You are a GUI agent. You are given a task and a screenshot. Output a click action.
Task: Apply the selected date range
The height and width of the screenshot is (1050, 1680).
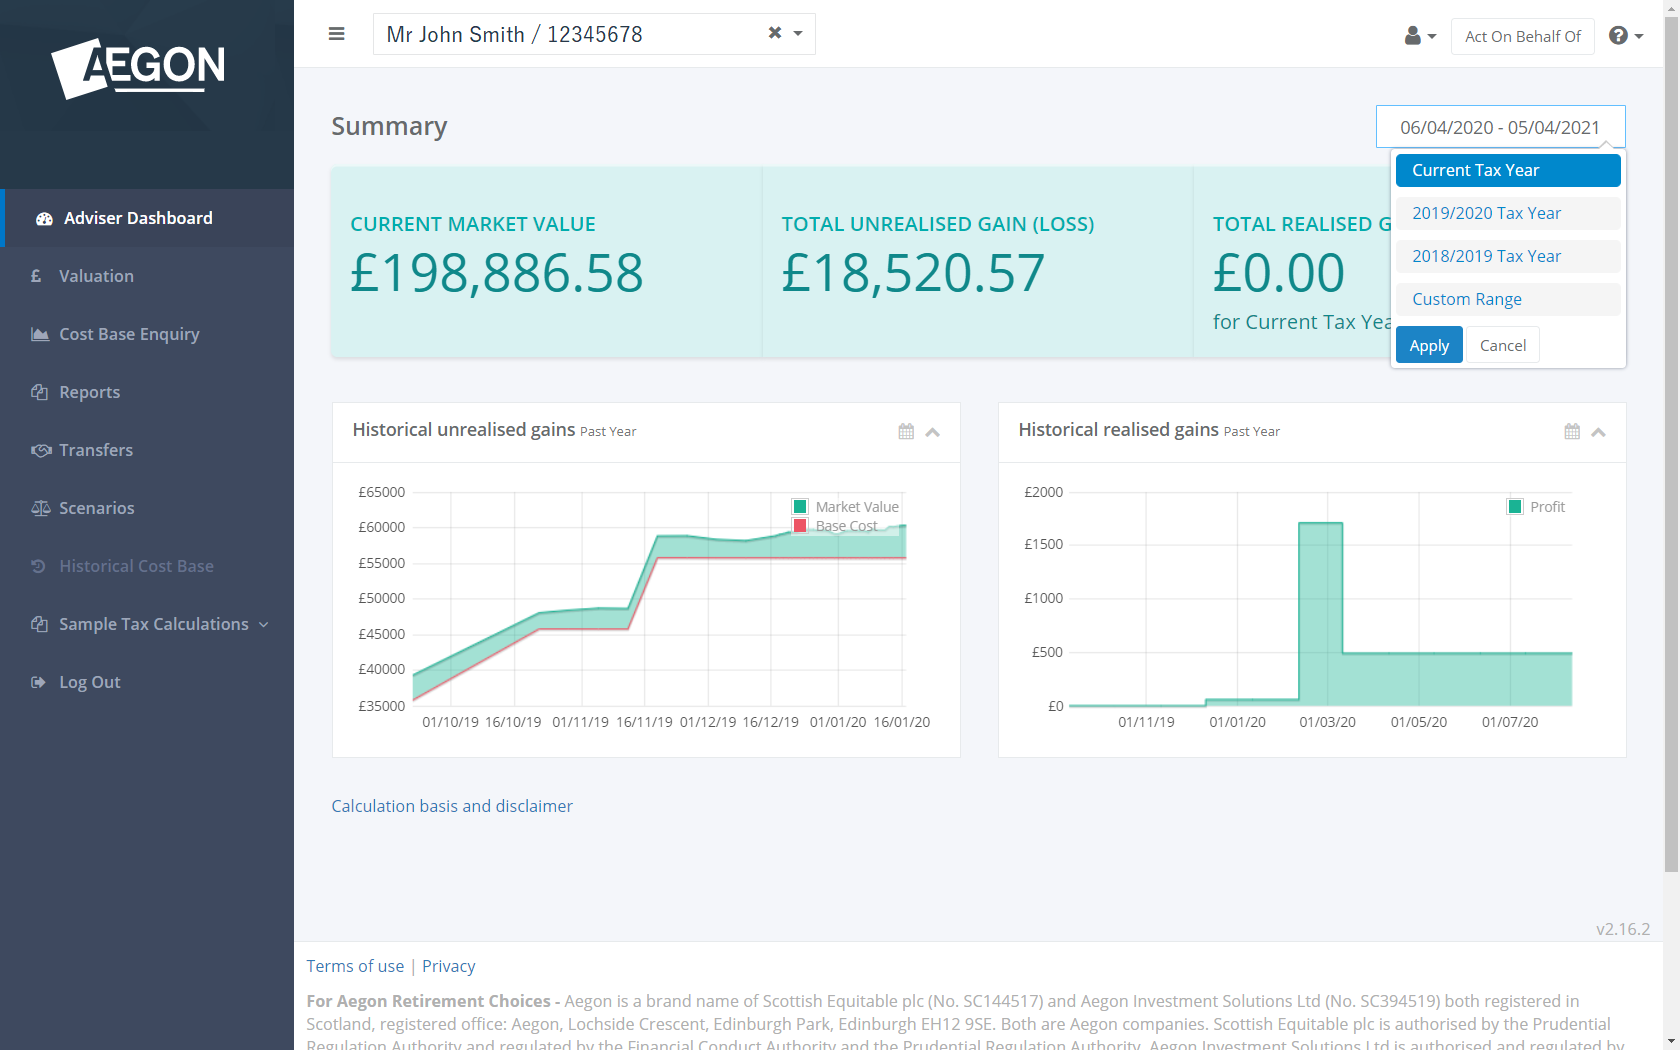pyautogui.click(x=1429, y=345)
